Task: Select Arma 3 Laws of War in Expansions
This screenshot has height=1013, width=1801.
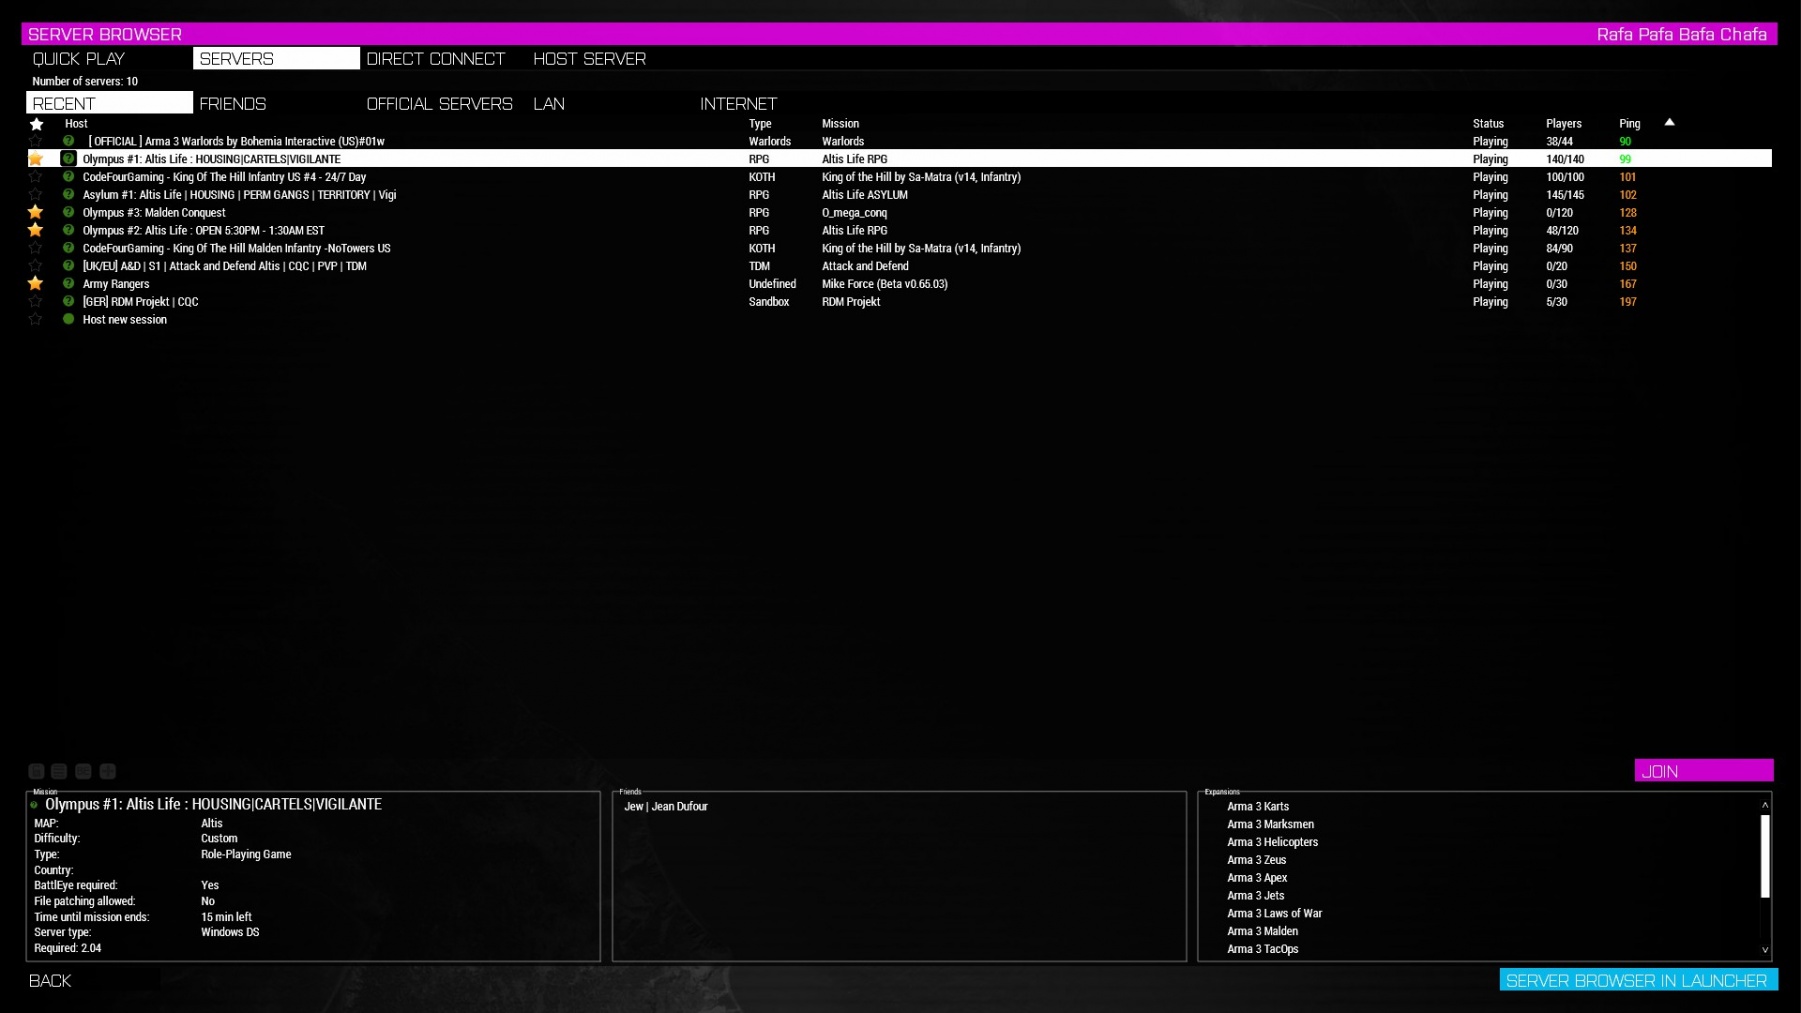Action: 1274,913
